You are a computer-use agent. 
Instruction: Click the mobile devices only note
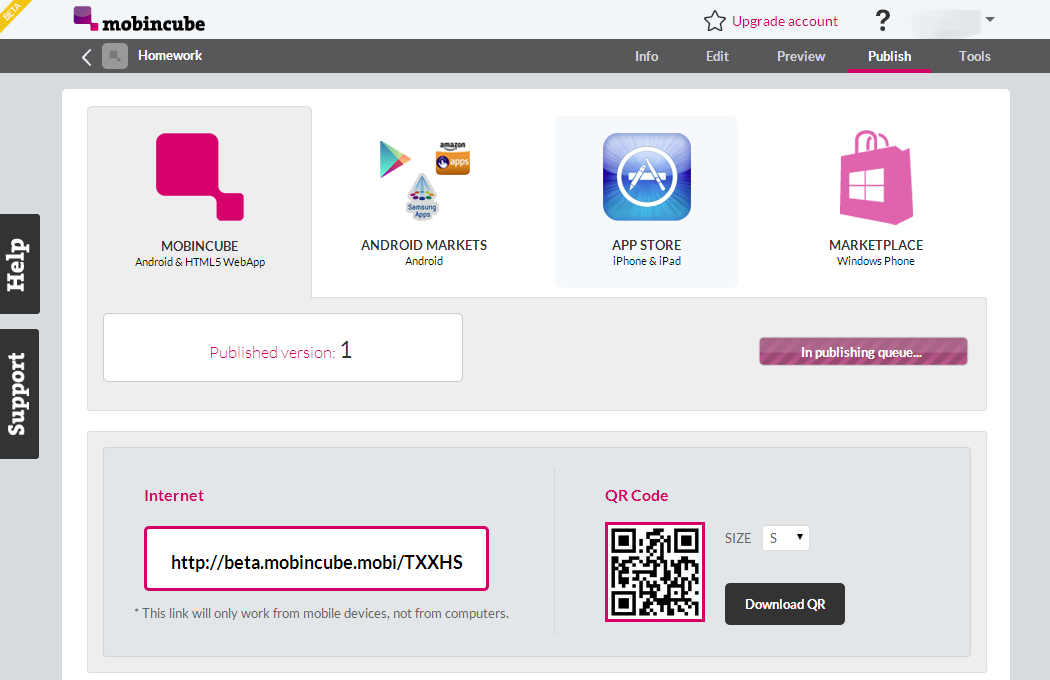pyautogui.click(x=321, y=613)
